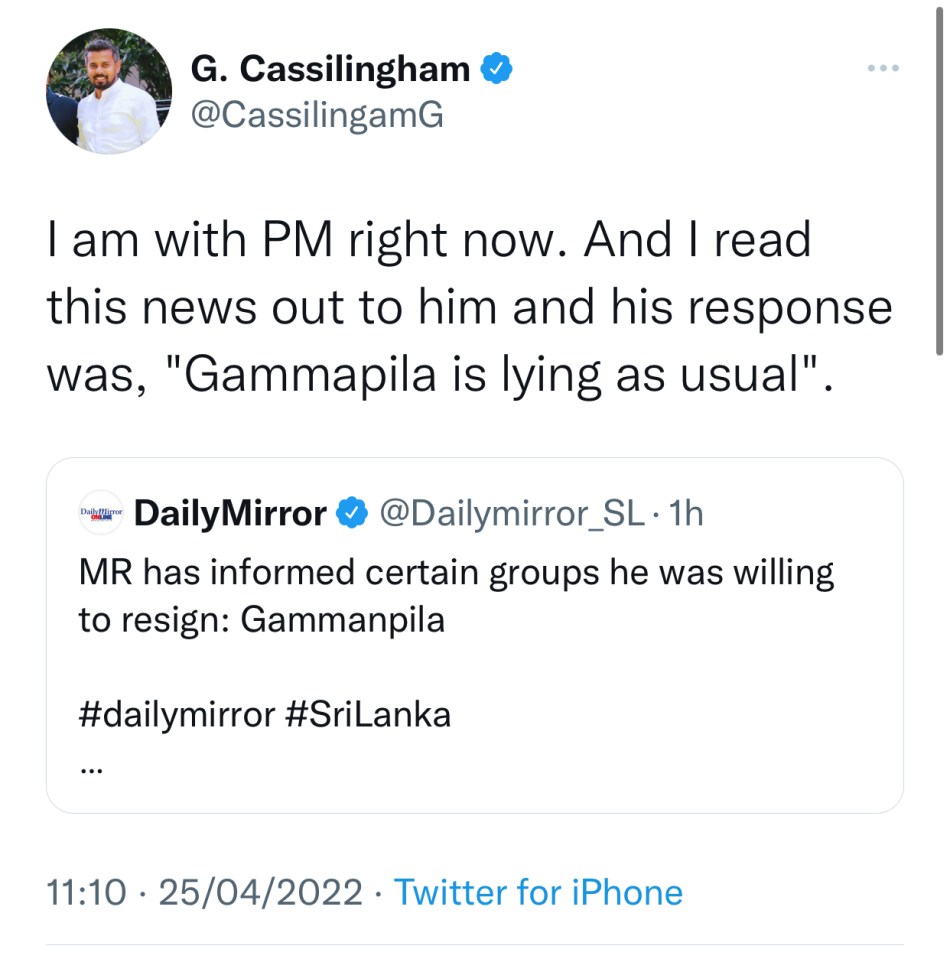Open the DailyMirror account name
950x962 pixels.
[229, 514]
